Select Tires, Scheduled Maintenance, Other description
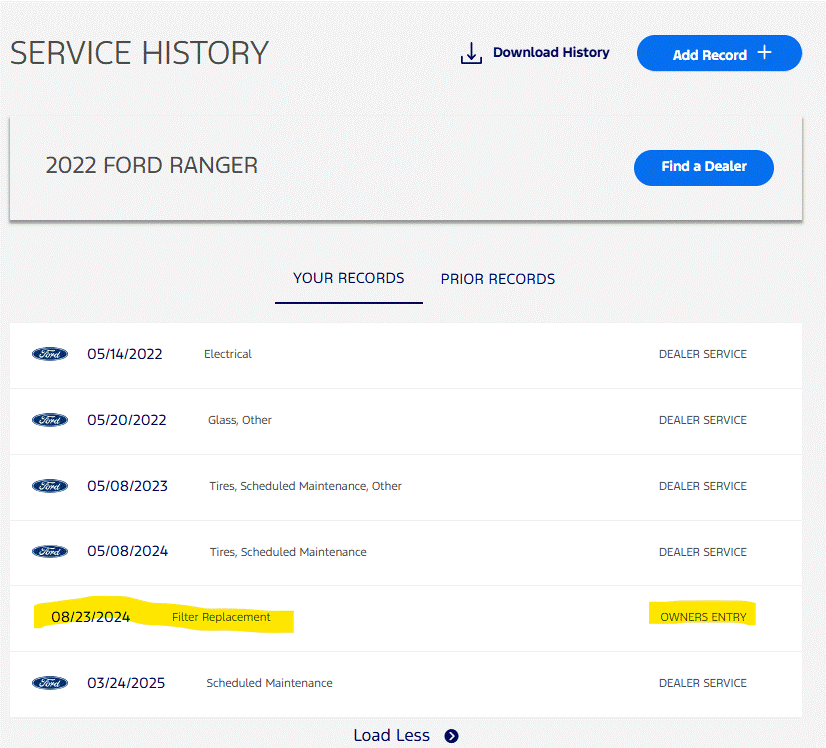The width and height of the screenshot is (826, 748). click(306, 486)
